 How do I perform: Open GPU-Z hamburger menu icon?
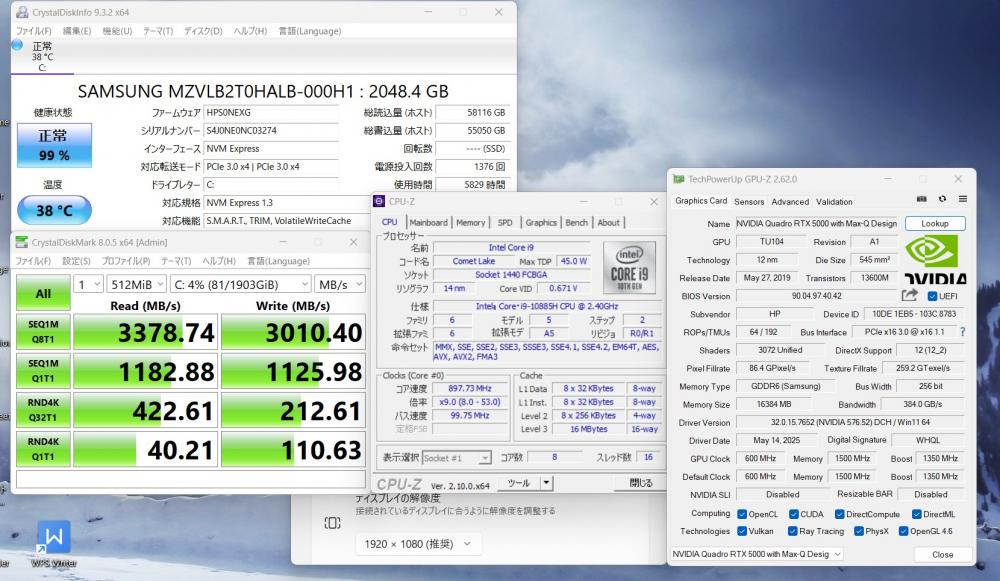962,199
